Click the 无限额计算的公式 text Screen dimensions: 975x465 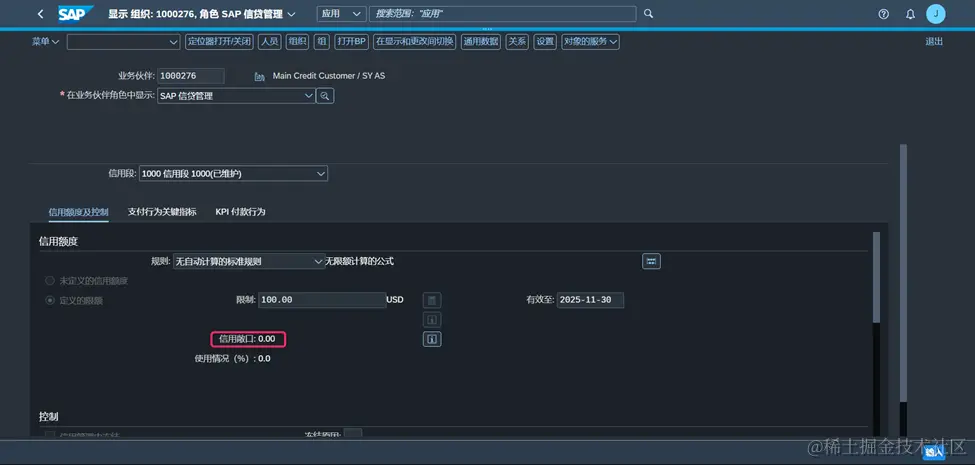(x=359, y=261)
